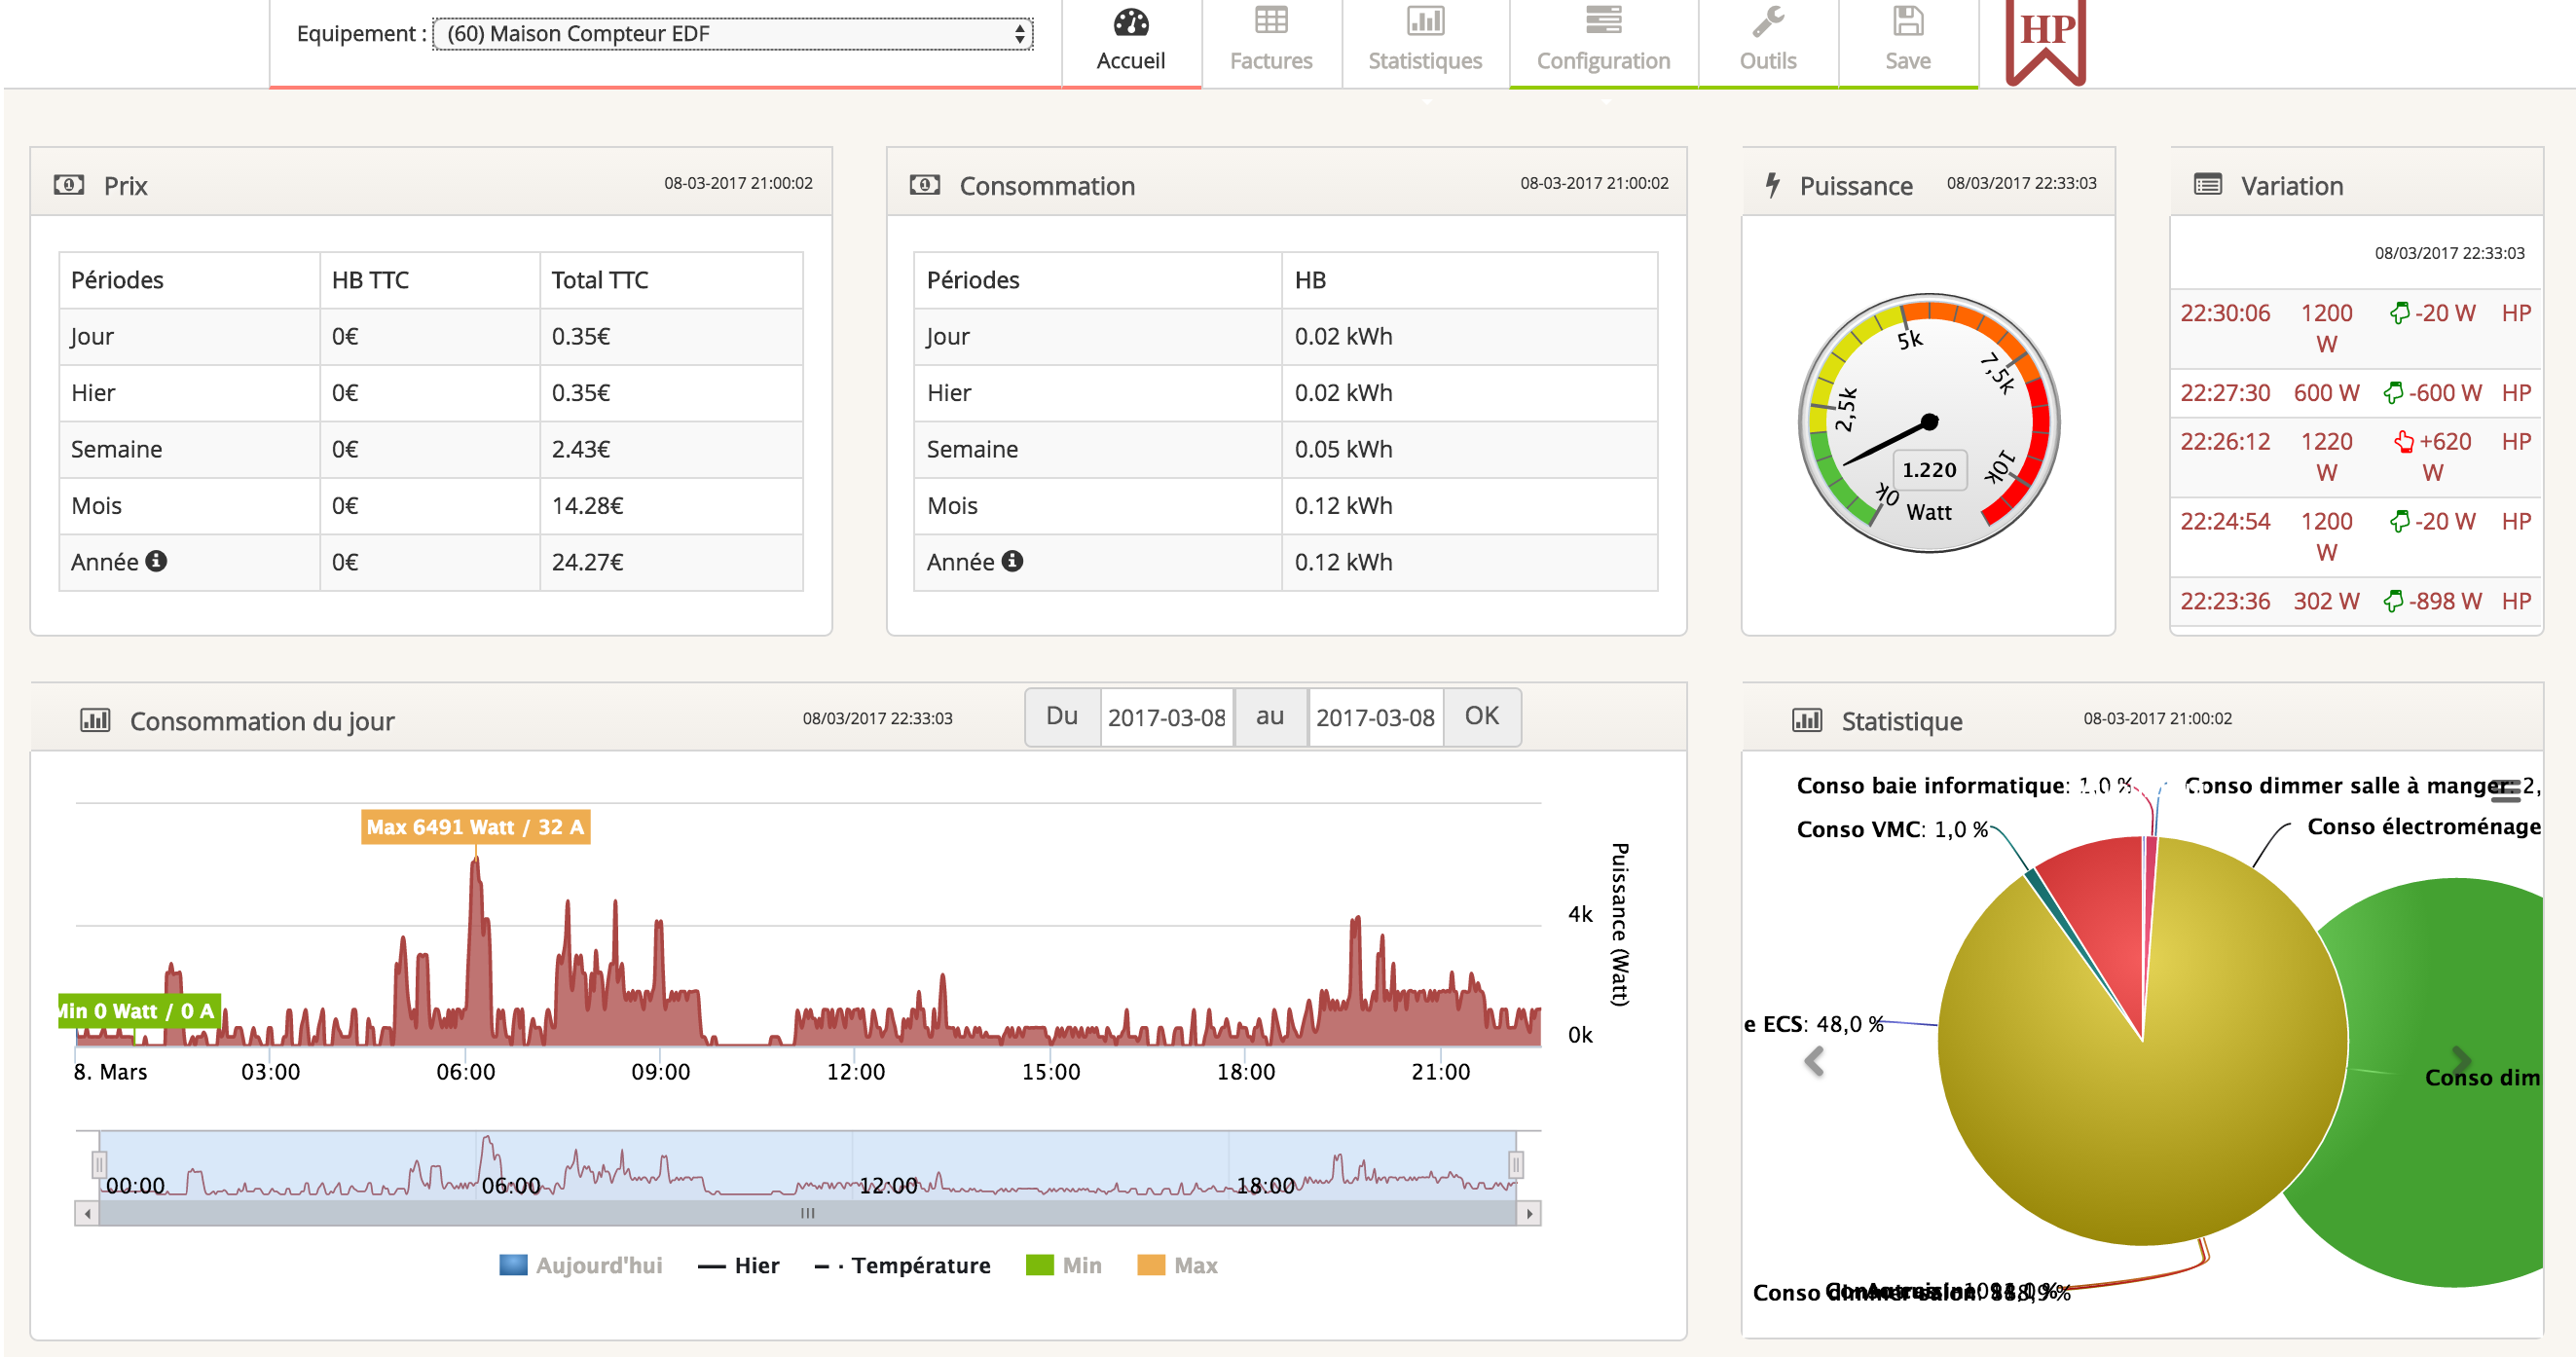Viewport: 2576px width, 1357px height.
Task: Click the red HP tariff bookmark badge
Action: tap(2045, 40)
